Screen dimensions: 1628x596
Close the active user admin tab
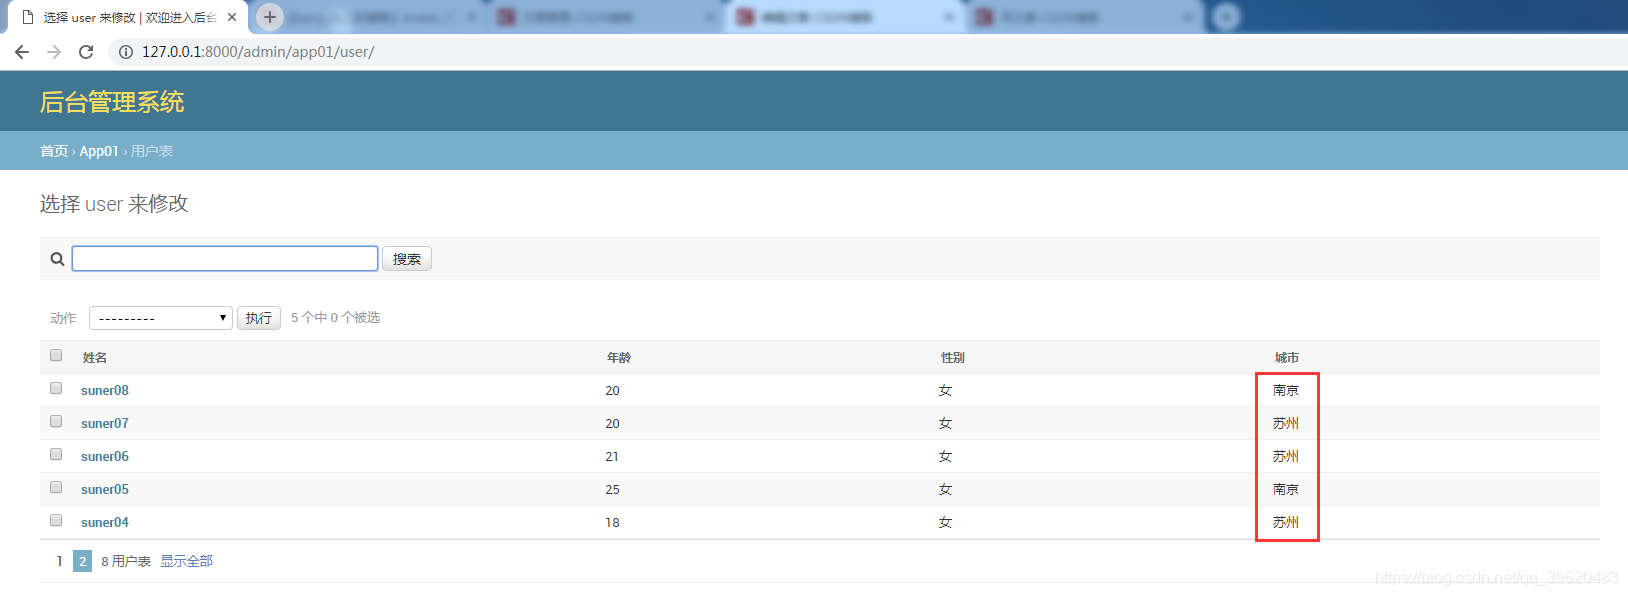click(232, 17)
